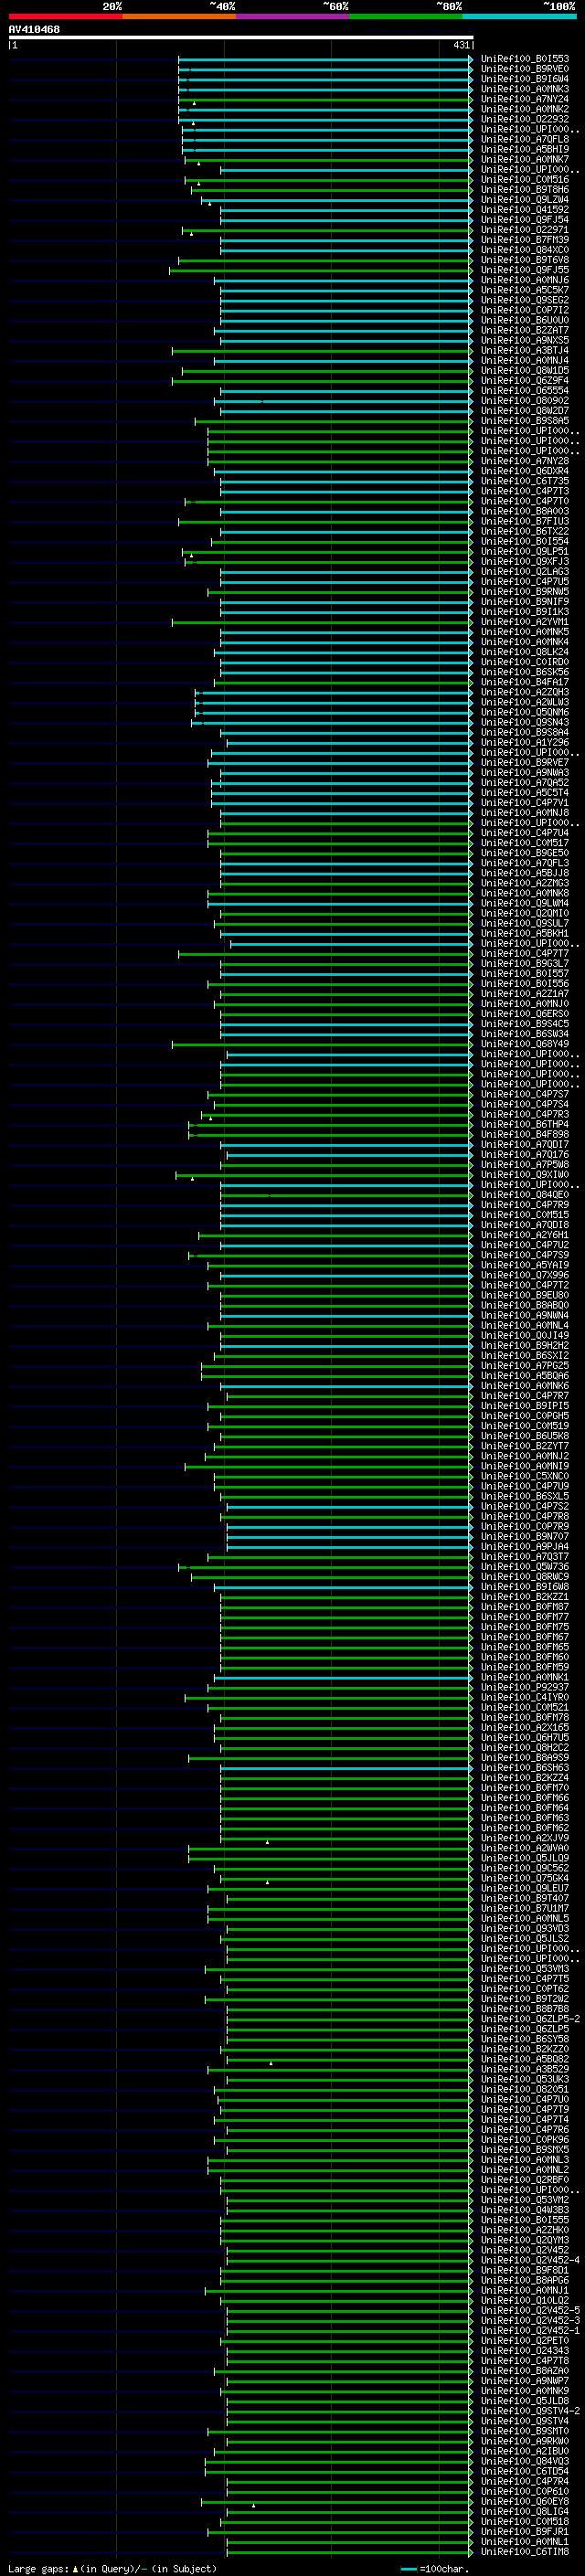Open hit UniRef100_A2Y6H1
This screenshot has width=585, height=2576.
click(524, 1235)
